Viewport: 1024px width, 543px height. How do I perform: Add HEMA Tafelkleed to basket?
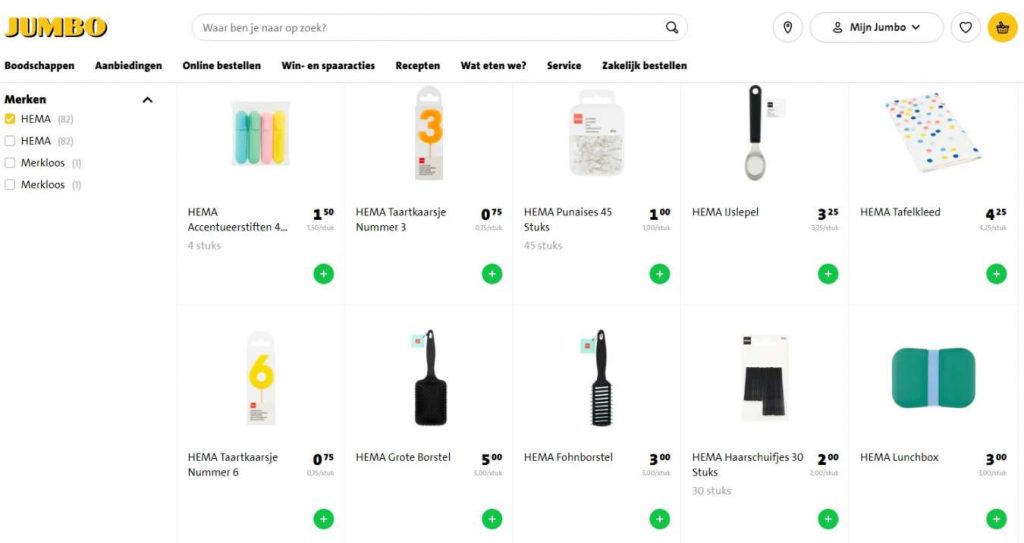(996, 274)
